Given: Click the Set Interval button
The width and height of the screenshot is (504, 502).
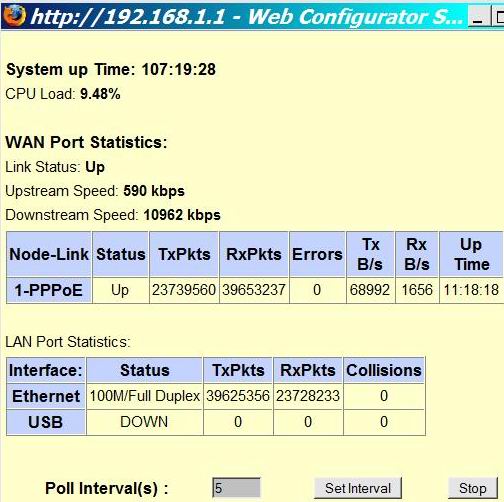Looking at the screenshot, I should (x=358, y=488).
